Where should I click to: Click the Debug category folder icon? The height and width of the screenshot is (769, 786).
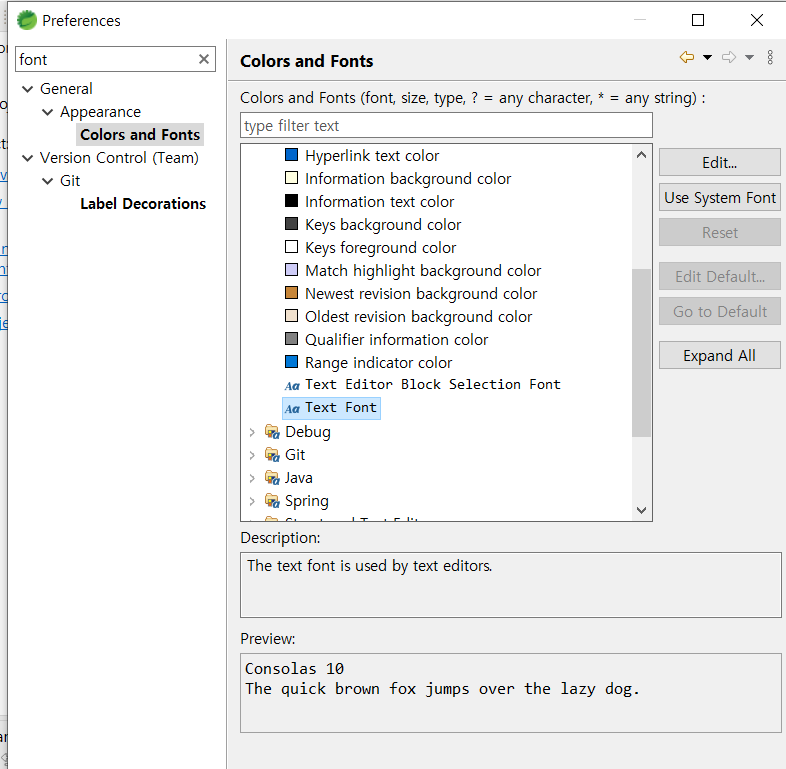272,432
